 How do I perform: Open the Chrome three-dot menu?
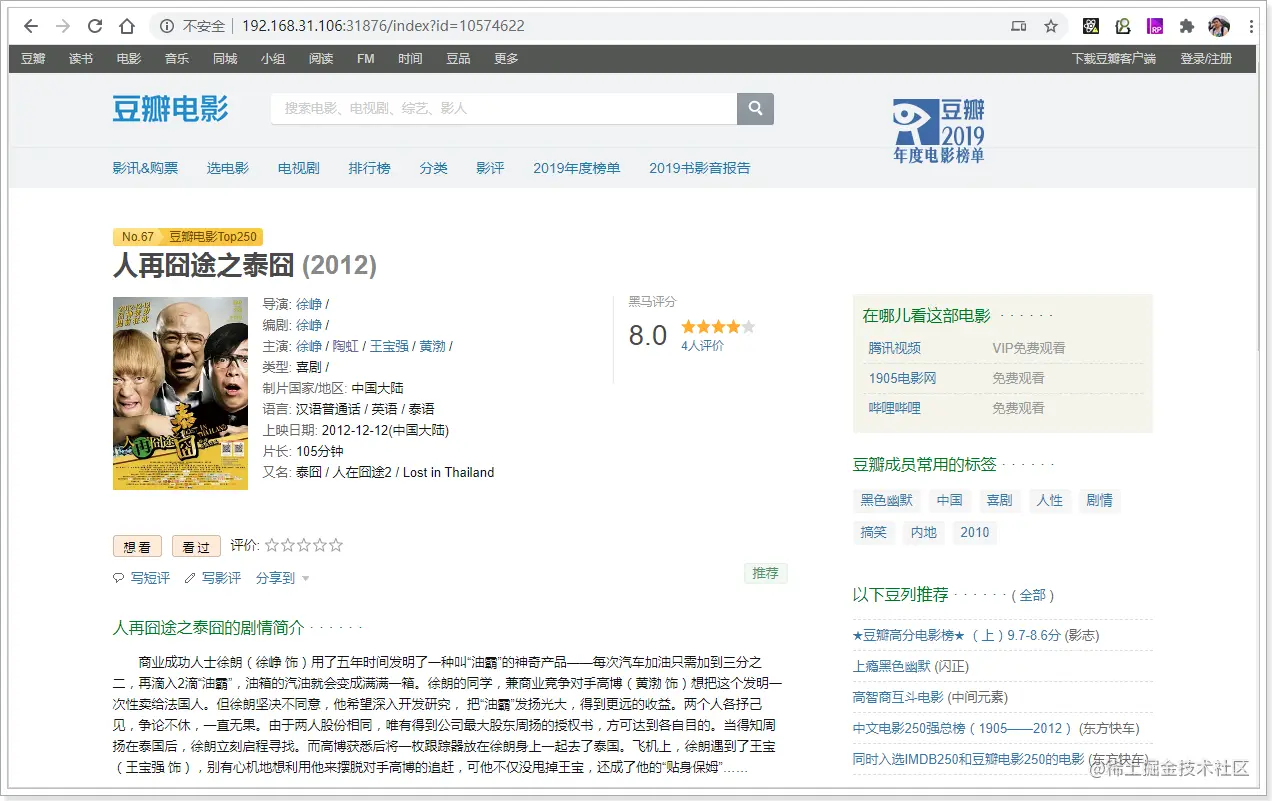click(x=1251, y=26)
